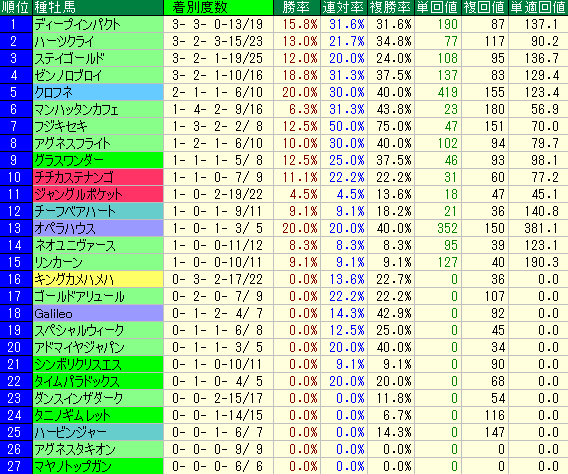Click the オペラハウス sire name
The image size is (568, 474).
tap(65, 228)
